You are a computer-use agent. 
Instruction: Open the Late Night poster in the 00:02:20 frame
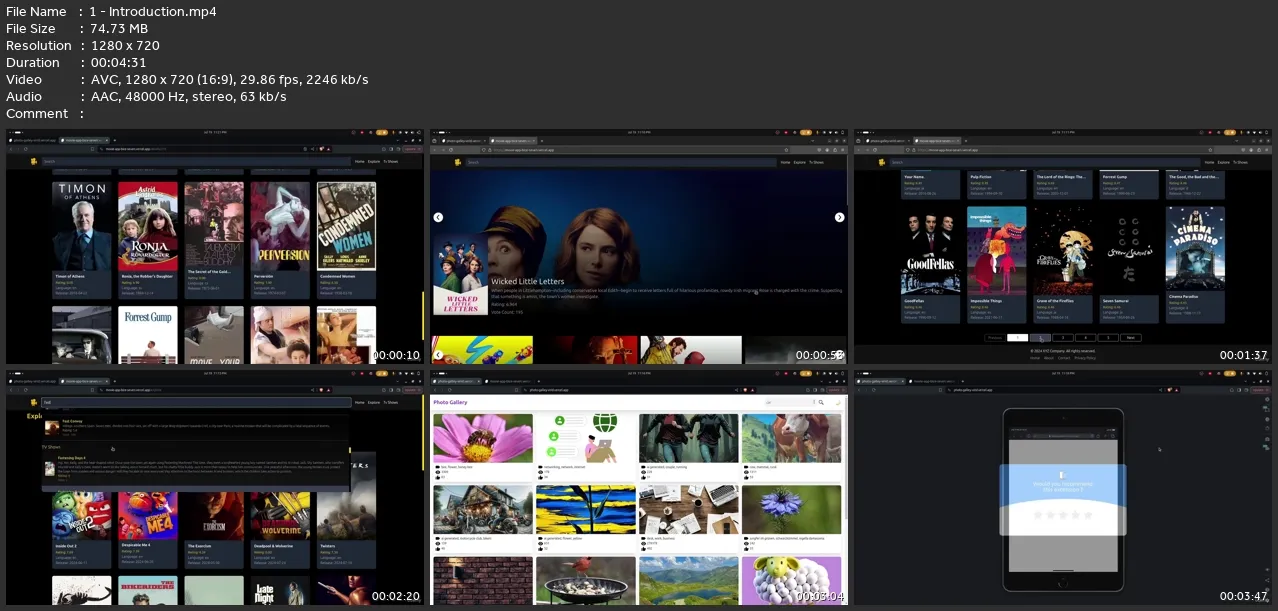[x=280, y=590]
